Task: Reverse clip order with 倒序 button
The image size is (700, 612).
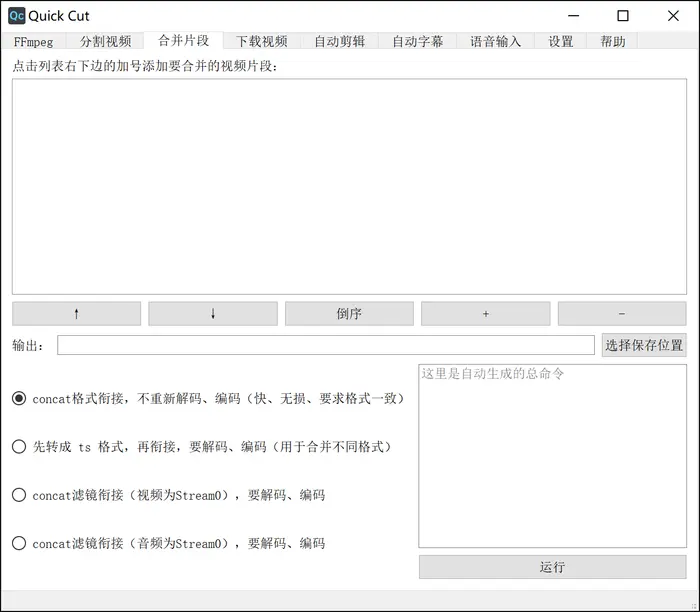Action: pos(349,314)
